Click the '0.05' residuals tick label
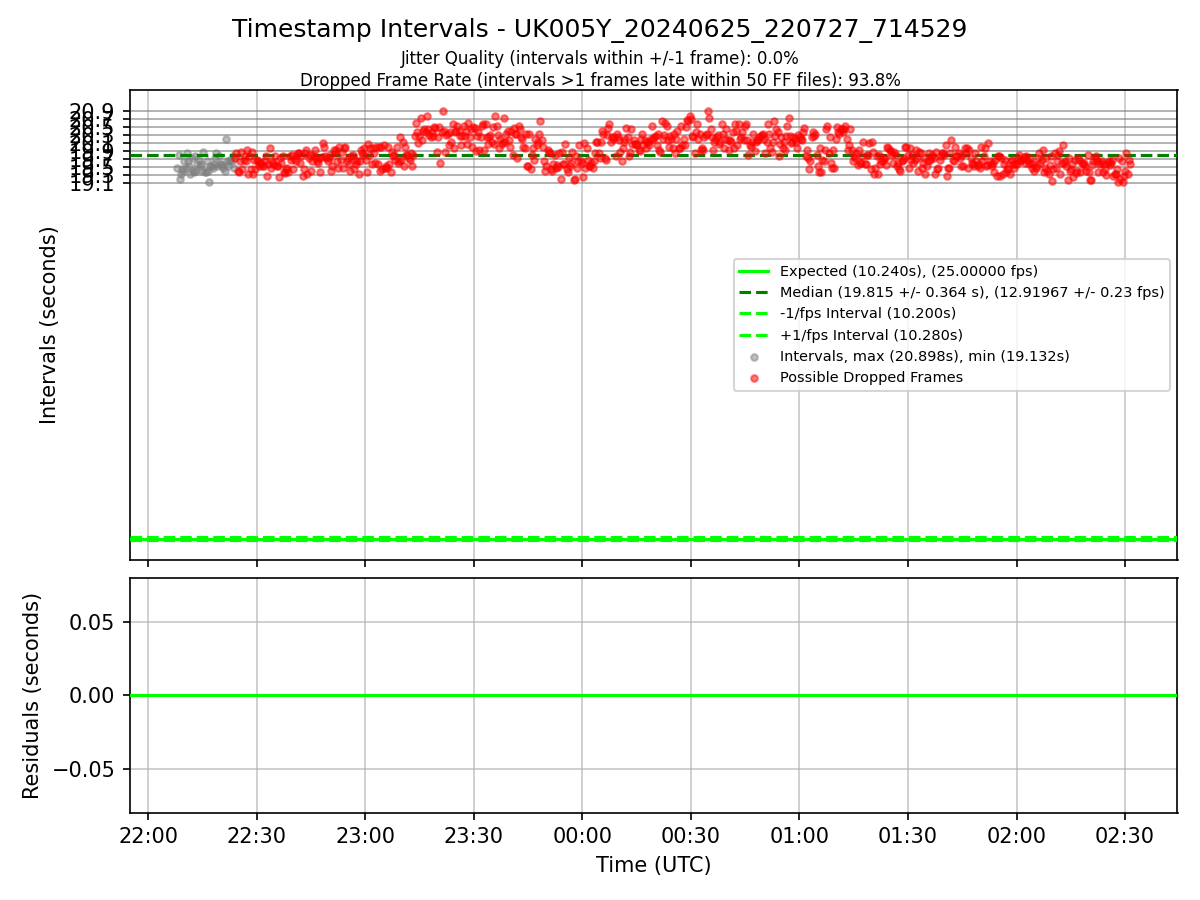This screenshot has height=900, width=1200. pyautogui.click(x=91, y=622)
